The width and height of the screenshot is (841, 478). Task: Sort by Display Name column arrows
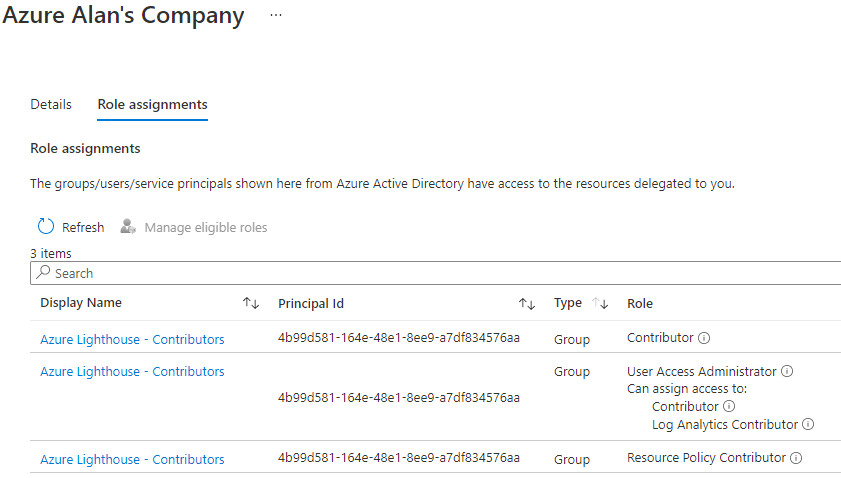[251, 303]
